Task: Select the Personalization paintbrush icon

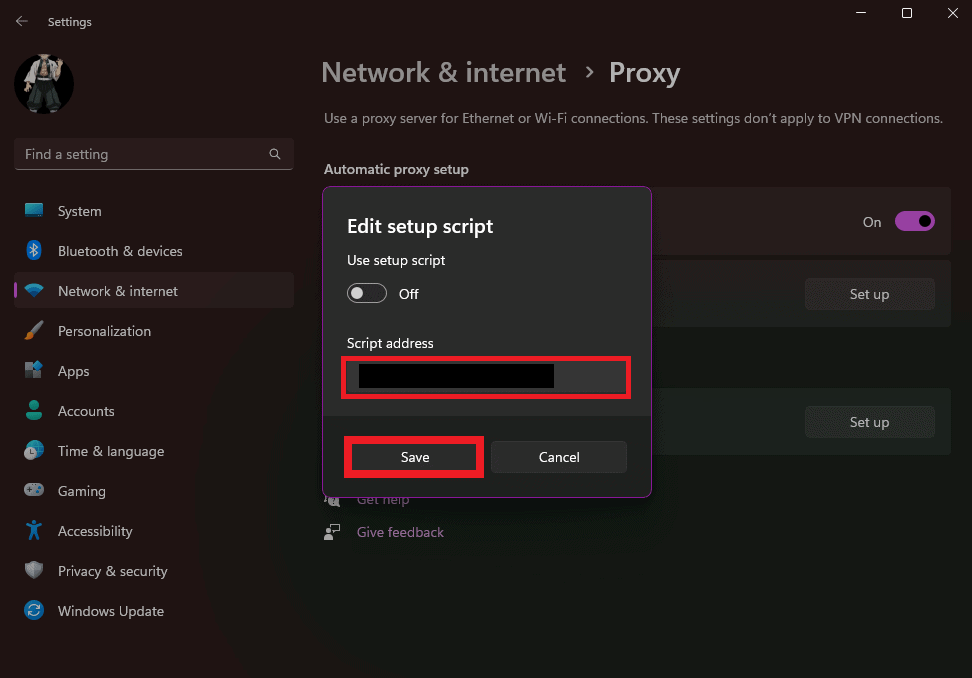Action: pyautogui.click(x=33, y=331)
